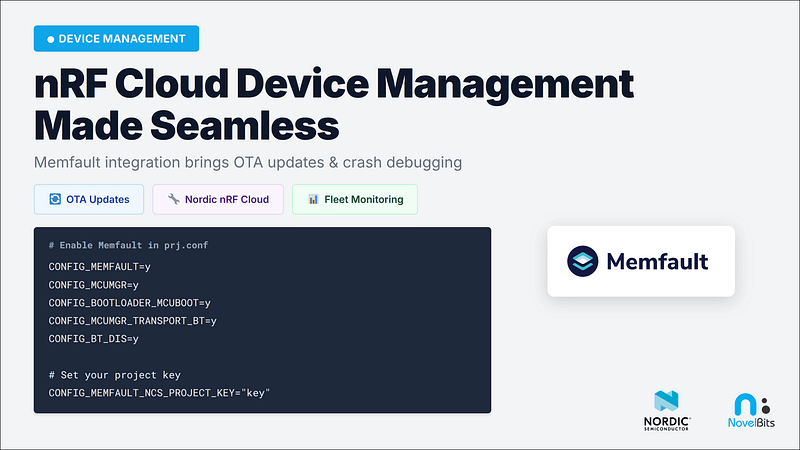Click the OTA Updates pill text

click(98, 199)
